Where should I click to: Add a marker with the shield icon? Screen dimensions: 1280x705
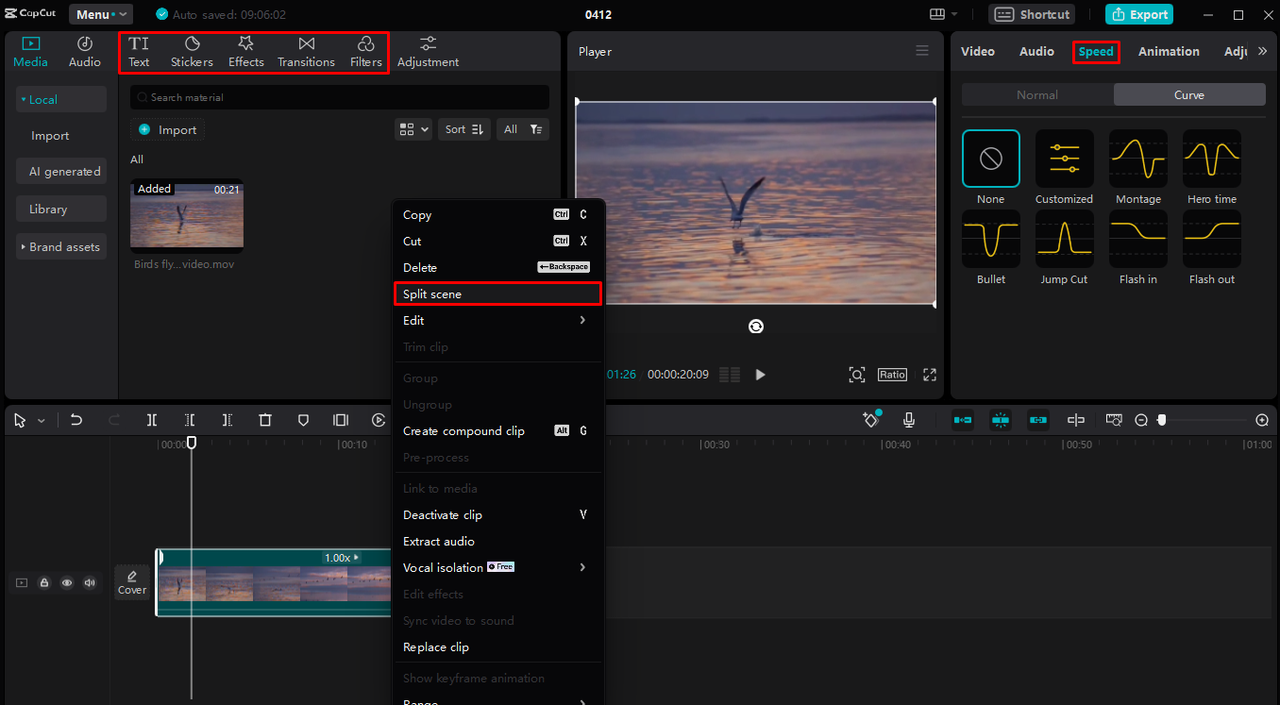click(303, 420)
